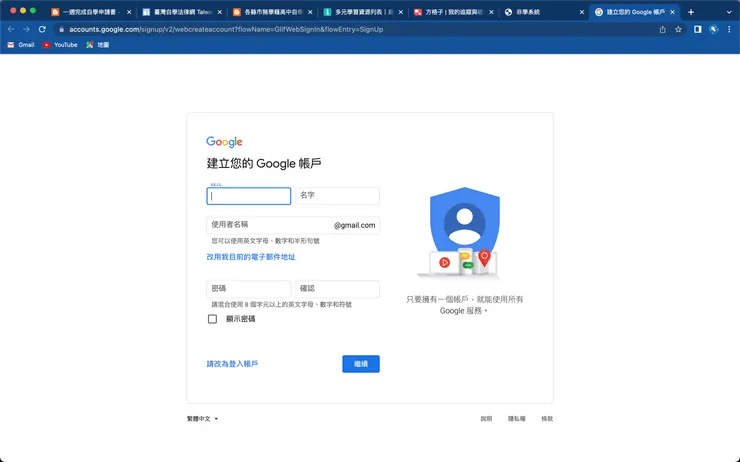Focus the 密碼 password field

point(248,289)
